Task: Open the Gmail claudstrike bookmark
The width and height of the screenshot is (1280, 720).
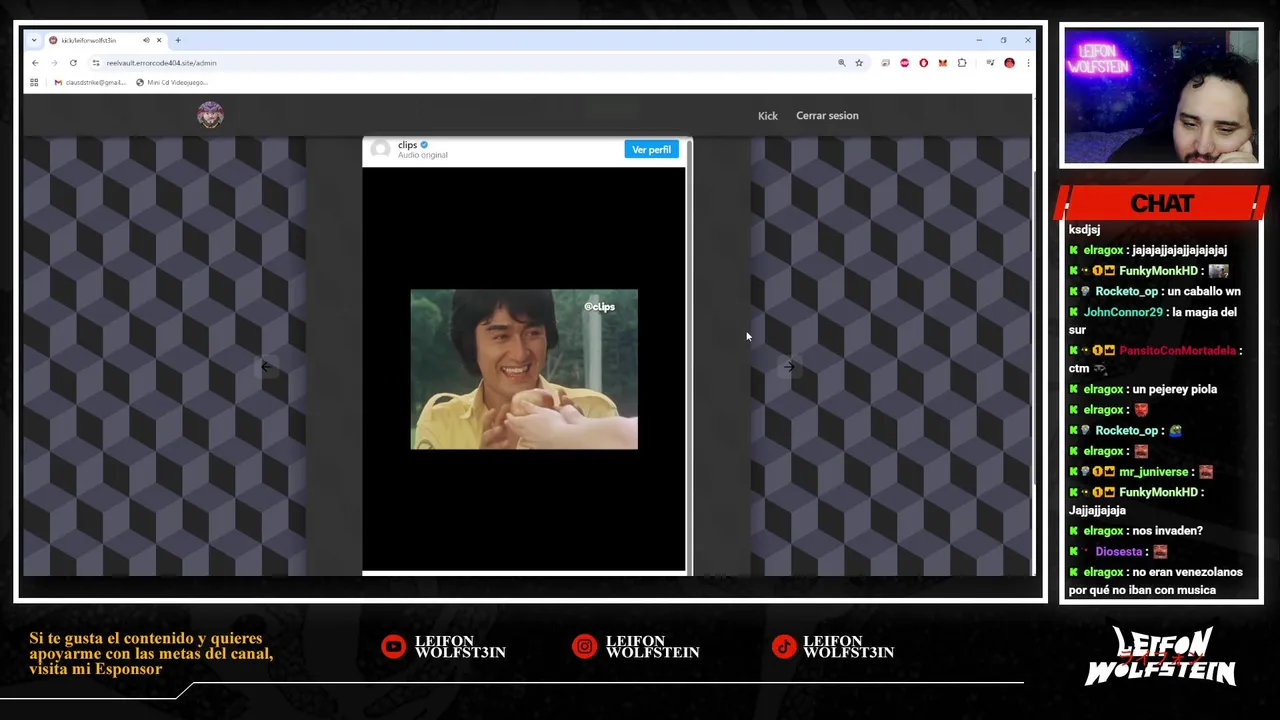Action: (x=88, y=82)
